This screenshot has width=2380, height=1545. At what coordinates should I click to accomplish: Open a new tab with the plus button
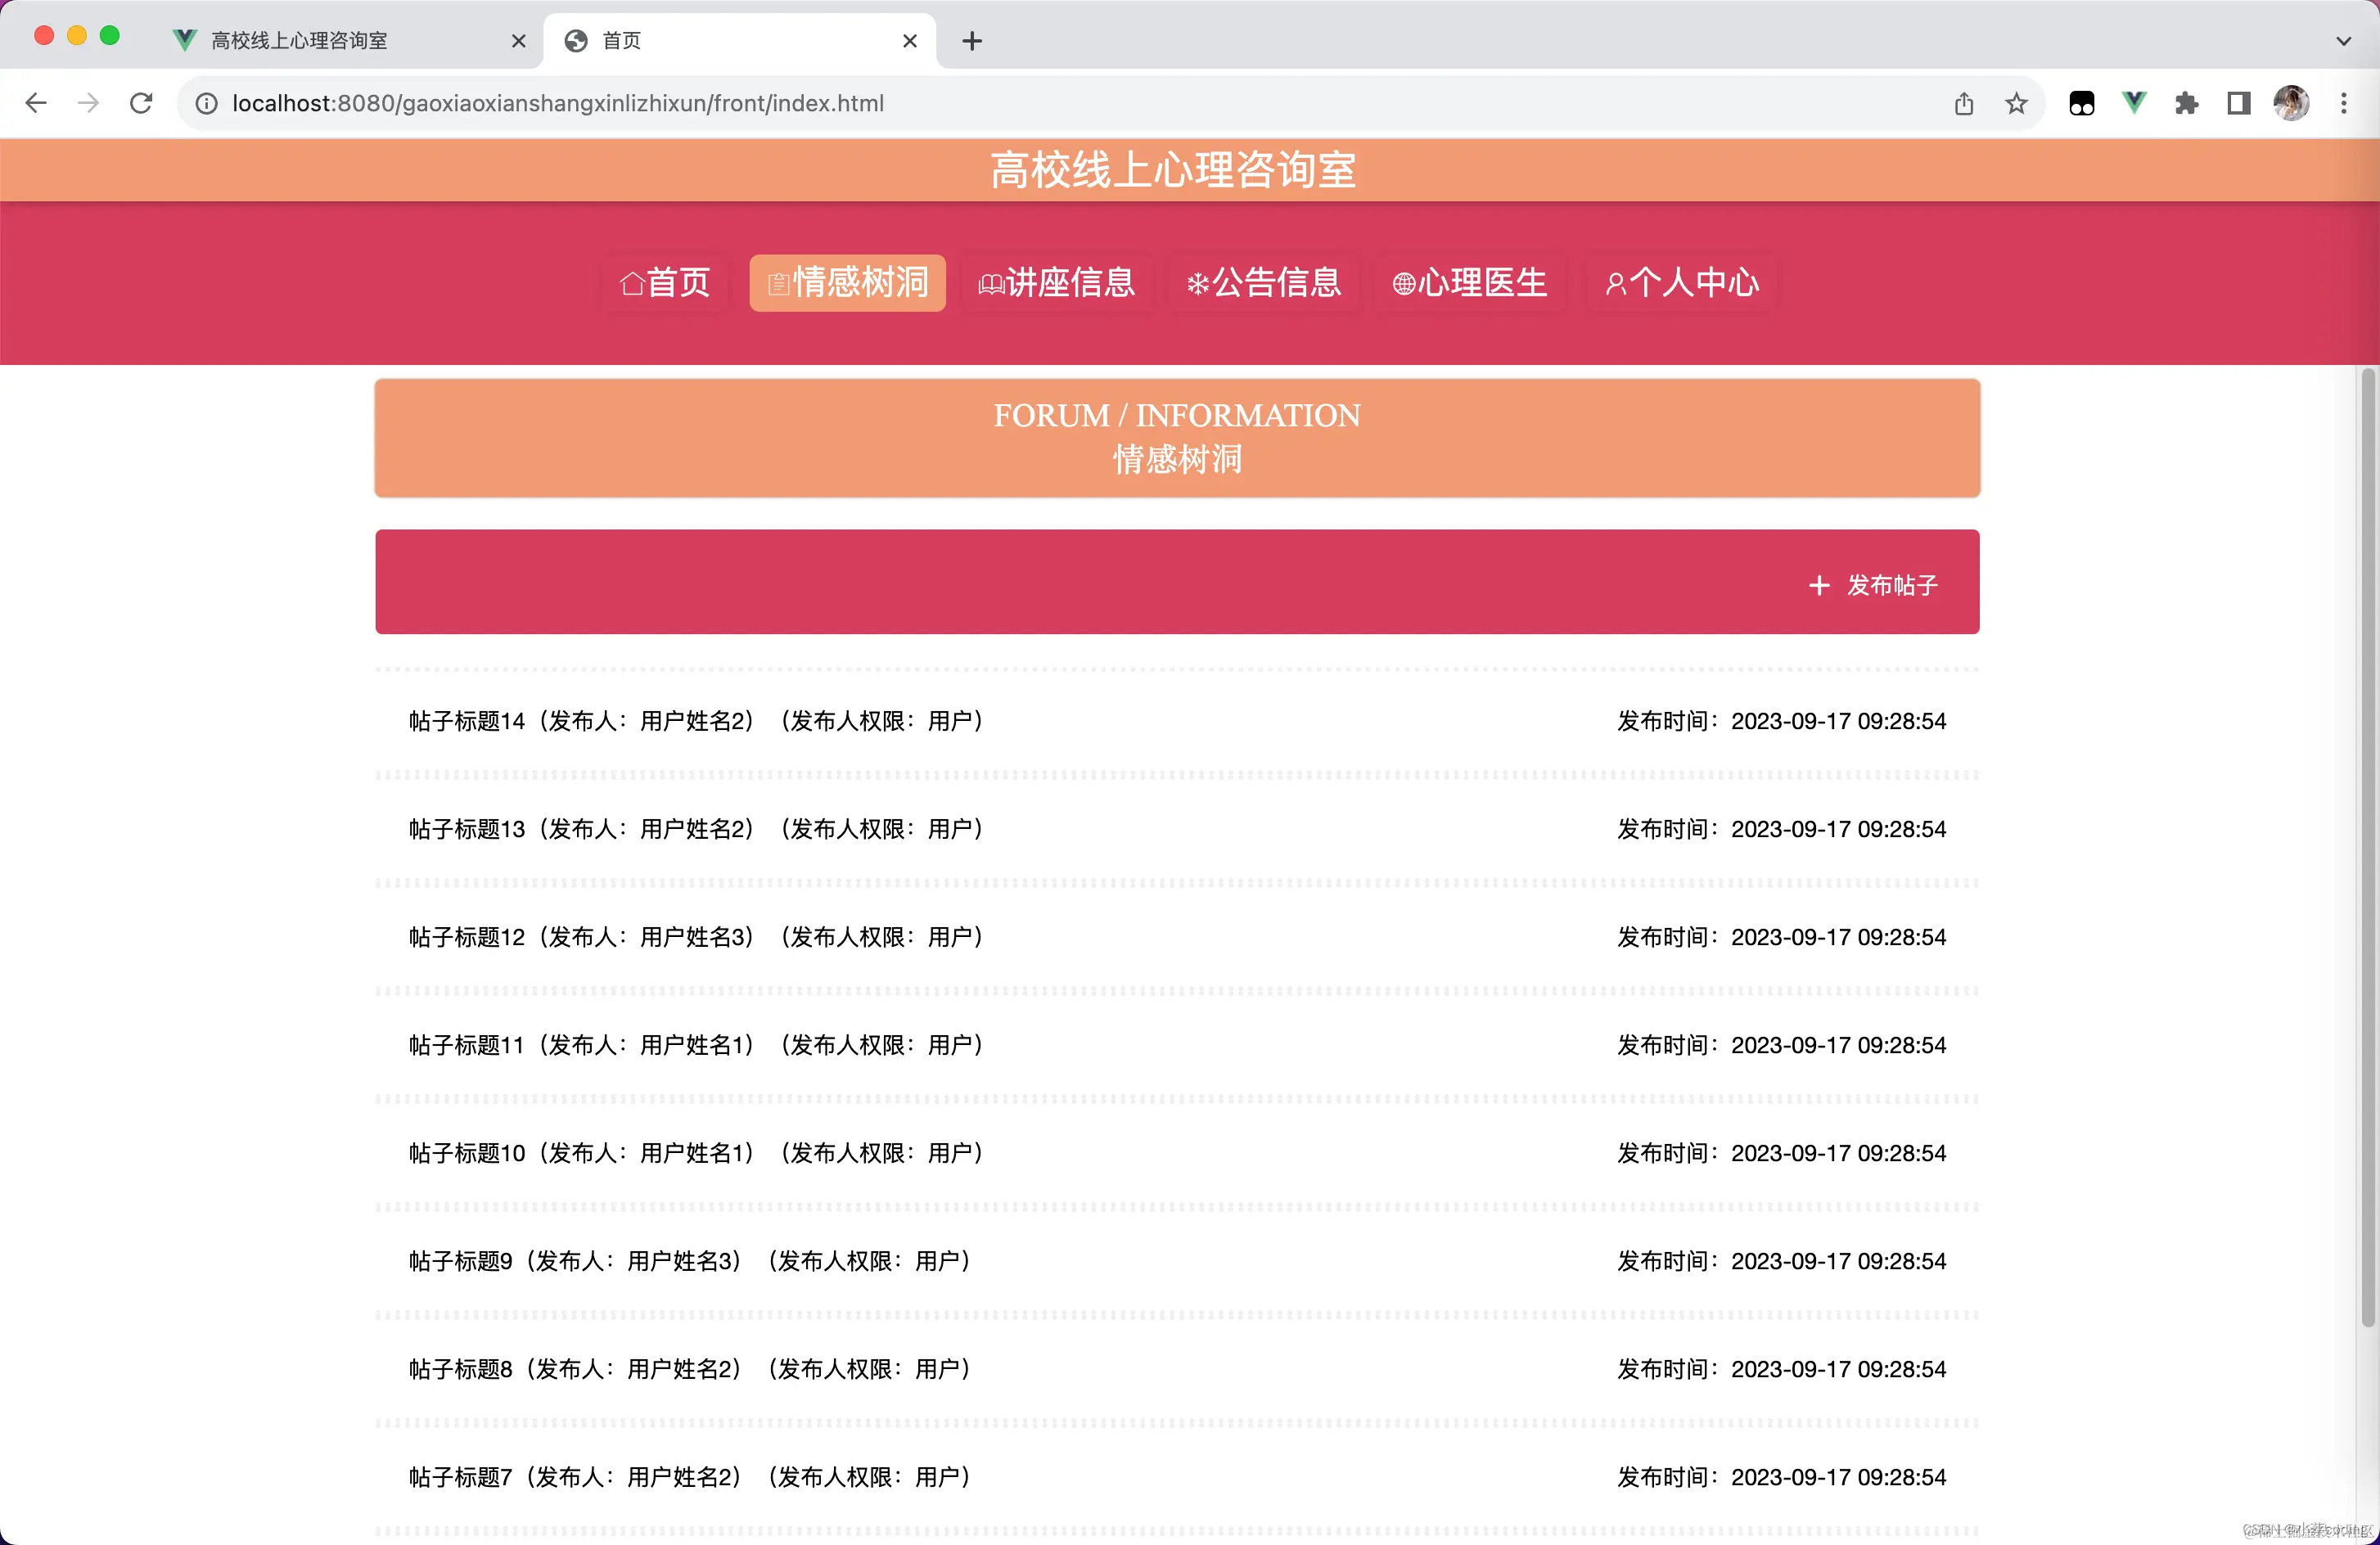pos(971,41)
